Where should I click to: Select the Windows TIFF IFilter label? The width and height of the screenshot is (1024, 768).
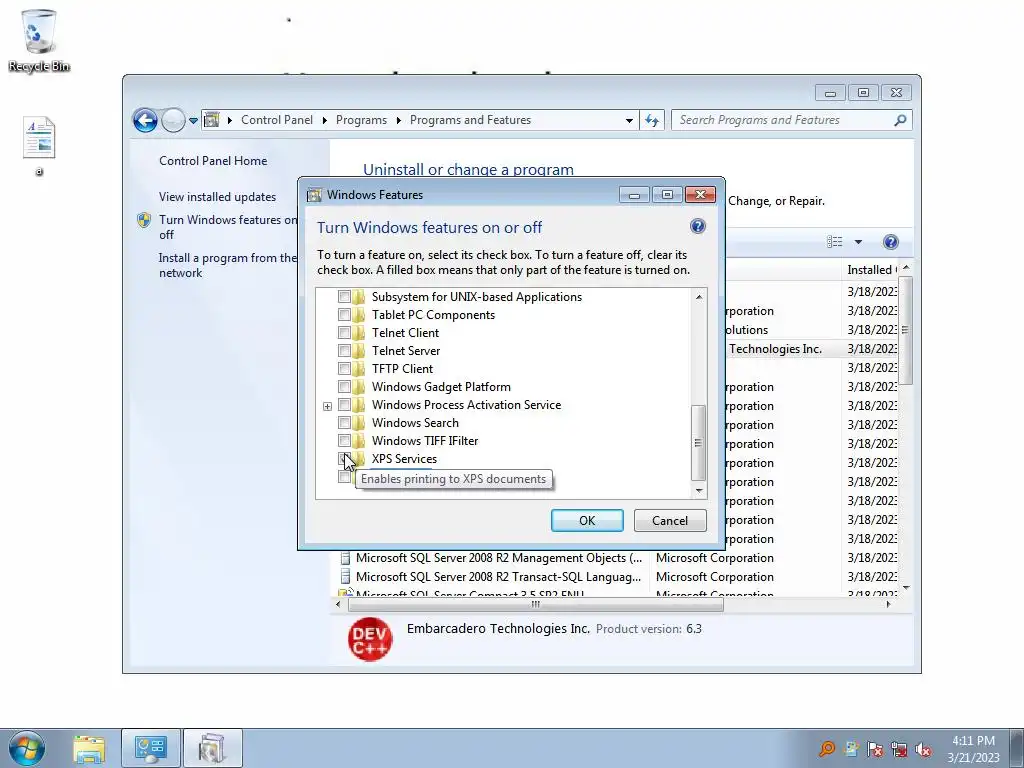click(425, 441)
